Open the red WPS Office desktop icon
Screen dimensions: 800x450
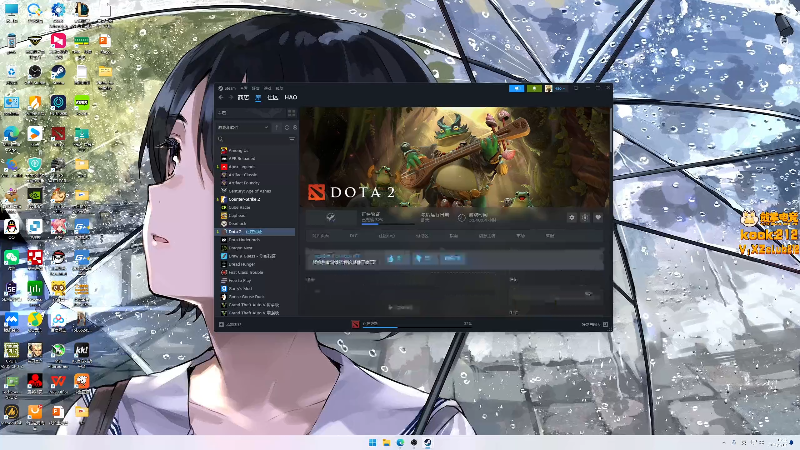58,384
